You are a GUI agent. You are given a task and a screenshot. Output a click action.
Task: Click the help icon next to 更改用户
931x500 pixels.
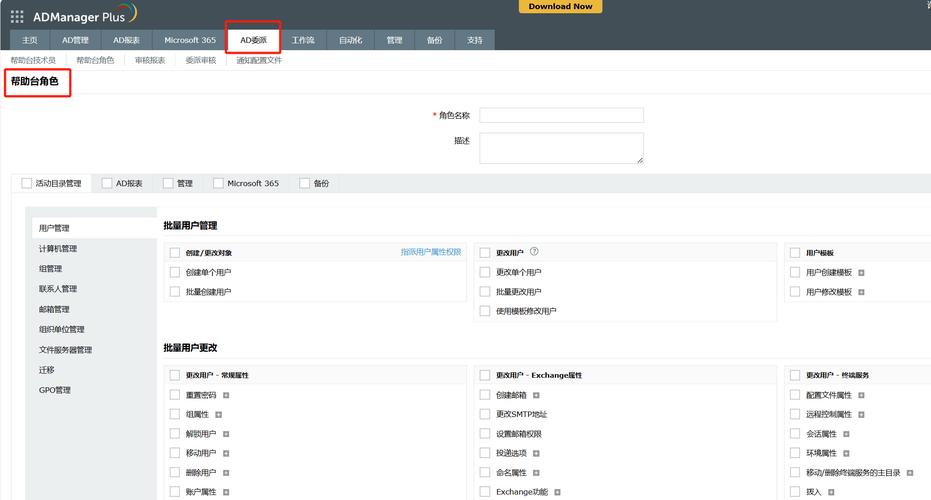click(x=534, y=252)
